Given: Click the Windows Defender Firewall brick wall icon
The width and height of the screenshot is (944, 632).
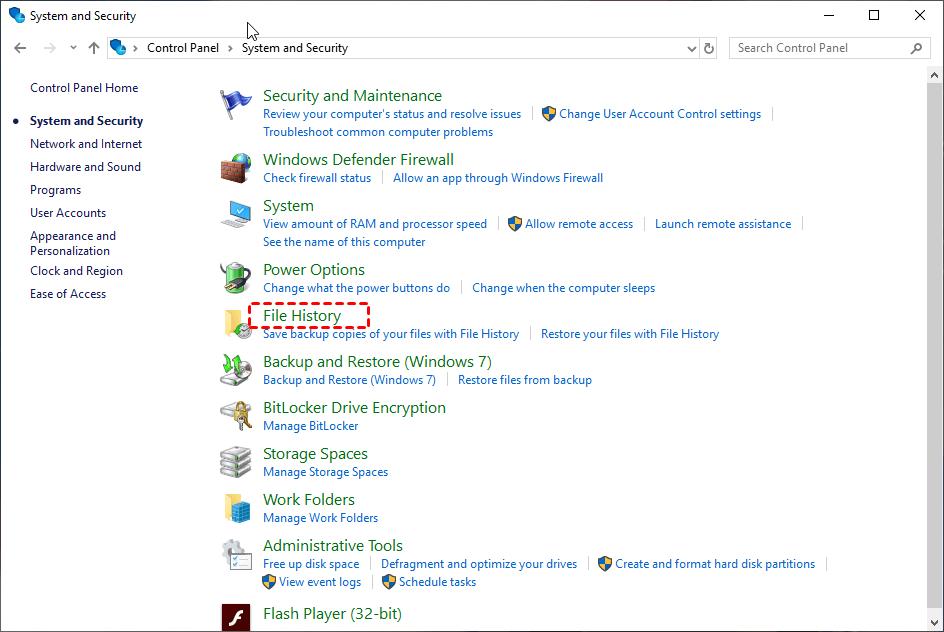Looking at the screenshot, I should coord(236,167).
